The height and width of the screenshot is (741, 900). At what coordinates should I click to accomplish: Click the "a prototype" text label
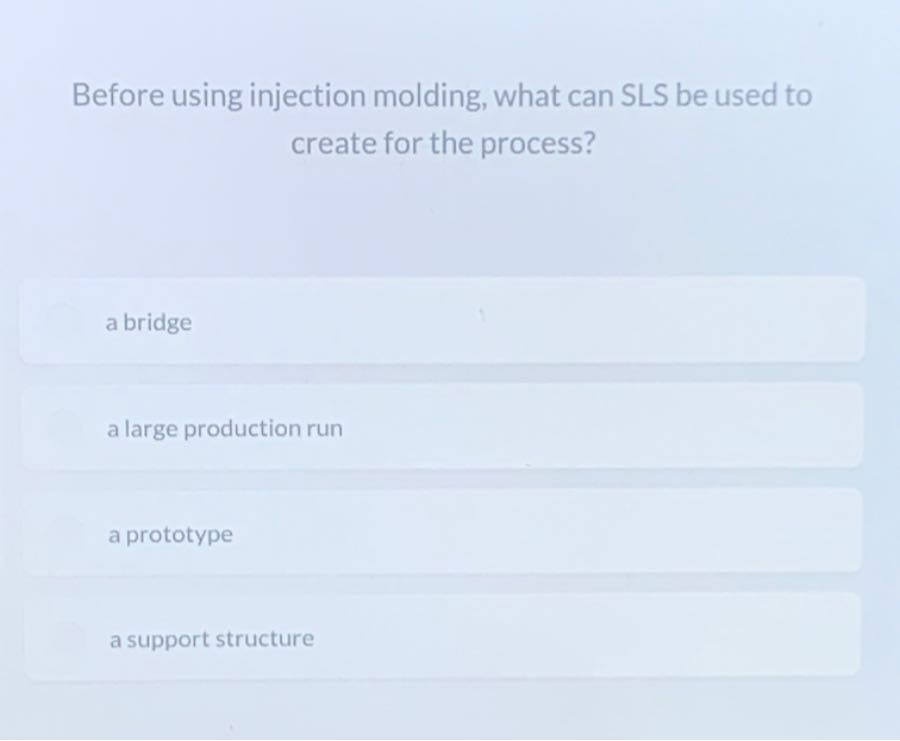(169, 534)
